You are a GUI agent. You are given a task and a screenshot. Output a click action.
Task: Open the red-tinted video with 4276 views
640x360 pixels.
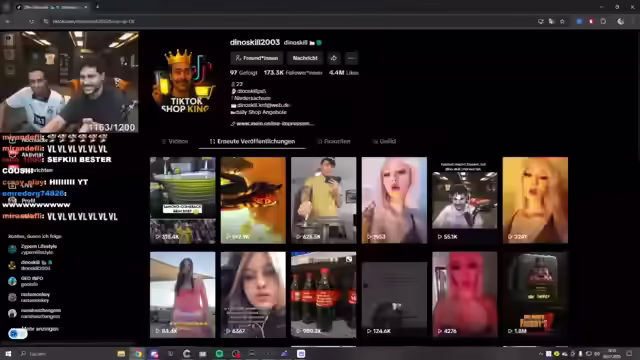pos(464,295)
